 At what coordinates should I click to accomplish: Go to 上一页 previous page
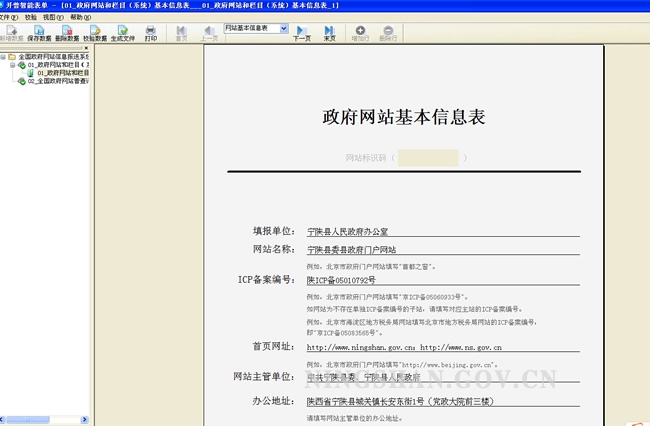point(209,33)
